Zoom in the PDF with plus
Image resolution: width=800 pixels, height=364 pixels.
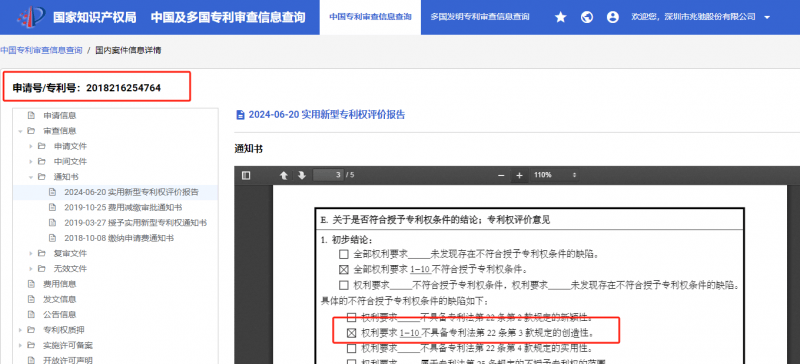[519, 176]
